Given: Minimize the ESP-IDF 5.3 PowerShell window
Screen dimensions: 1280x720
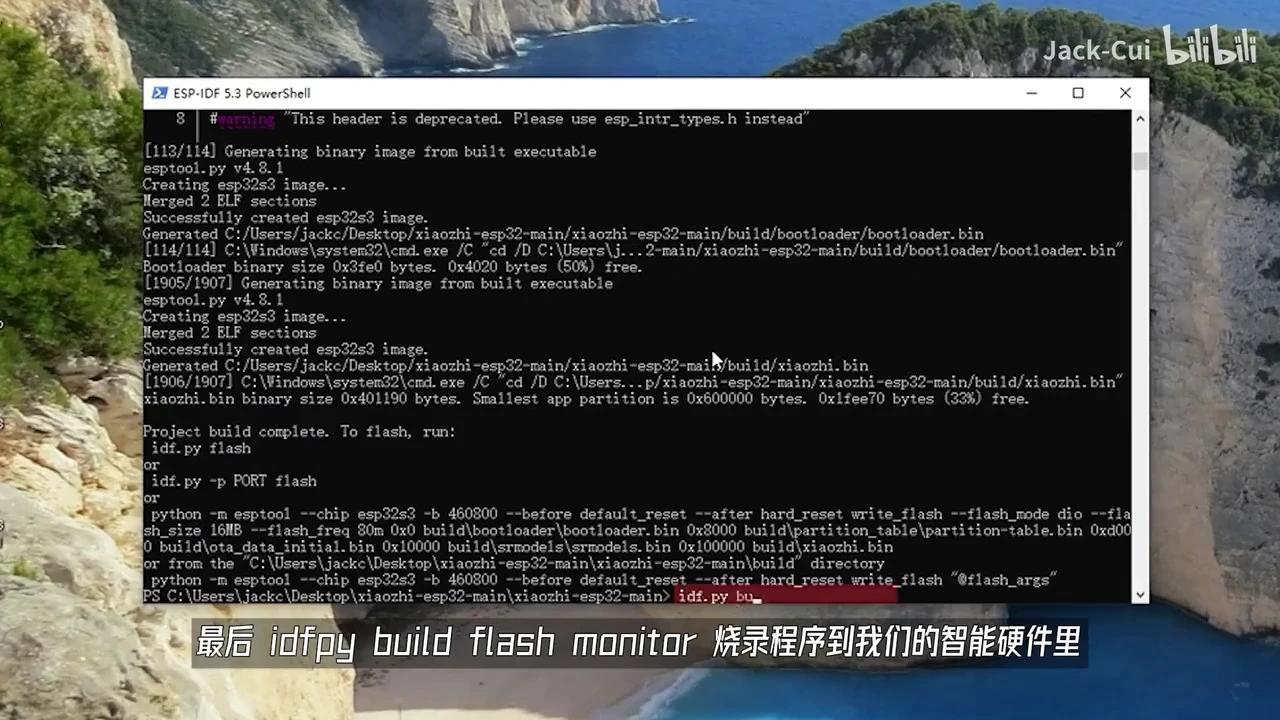Looking at the screenshot, I should click(1031, 93).
